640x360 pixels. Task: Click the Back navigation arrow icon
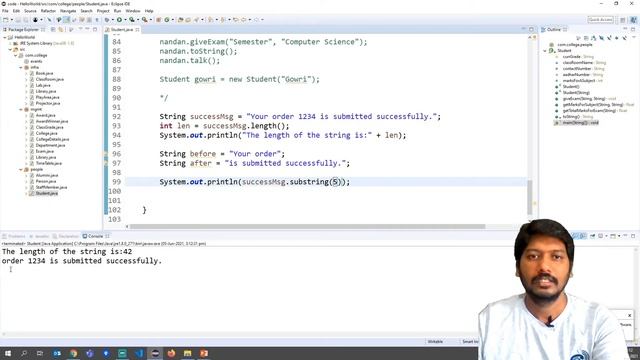pyautogui.click(x=244, y=20)
